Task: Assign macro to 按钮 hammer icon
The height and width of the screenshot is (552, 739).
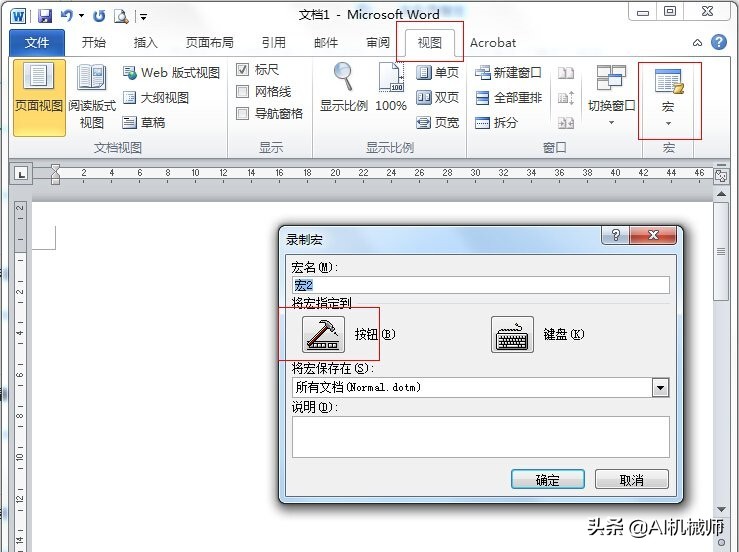Action: 323,334
